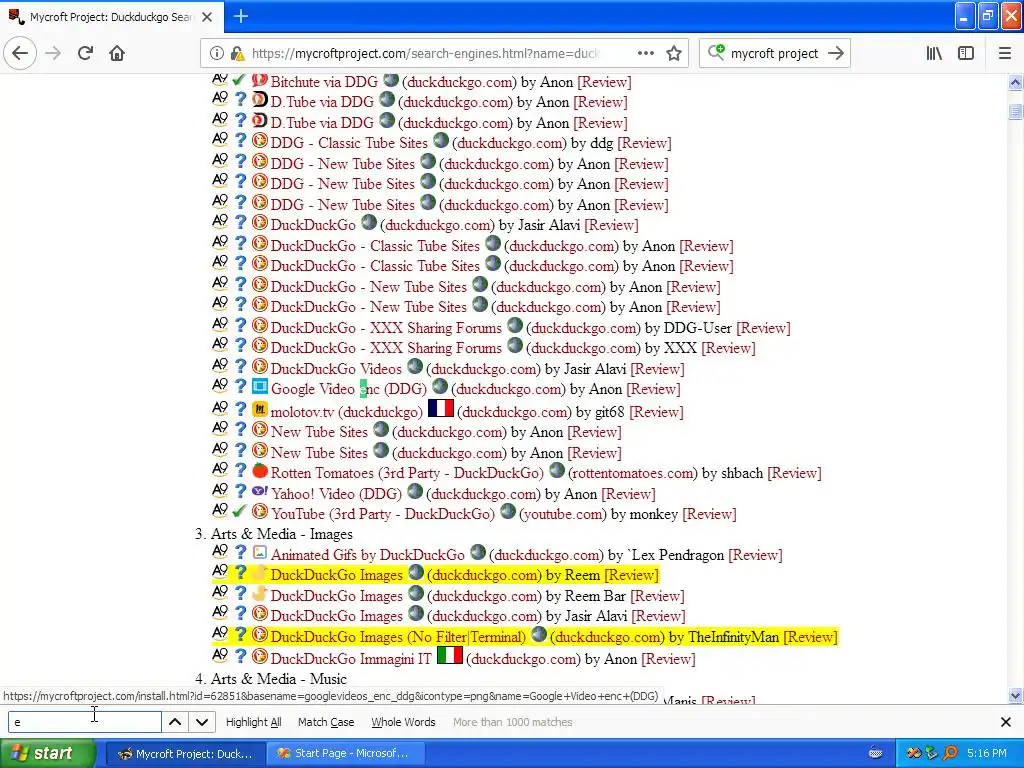Run the mycroft project search arrow
This screenshot has height=768, width=1024.
[835, 54]
